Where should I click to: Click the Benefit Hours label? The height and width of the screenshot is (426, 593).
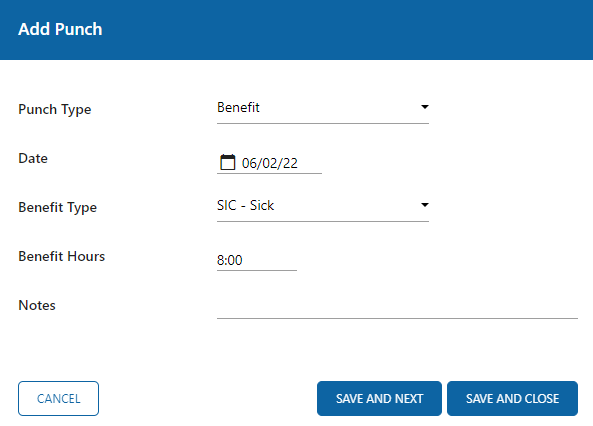click(62, 256)
